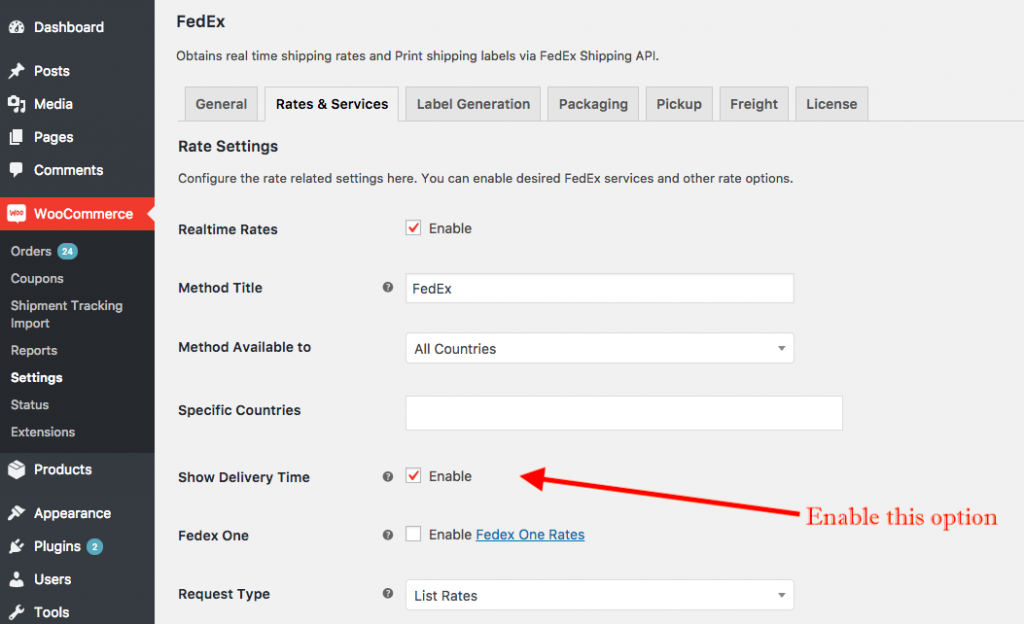Click the Products box icon
1024x624 pixels.
coord(16,469)
